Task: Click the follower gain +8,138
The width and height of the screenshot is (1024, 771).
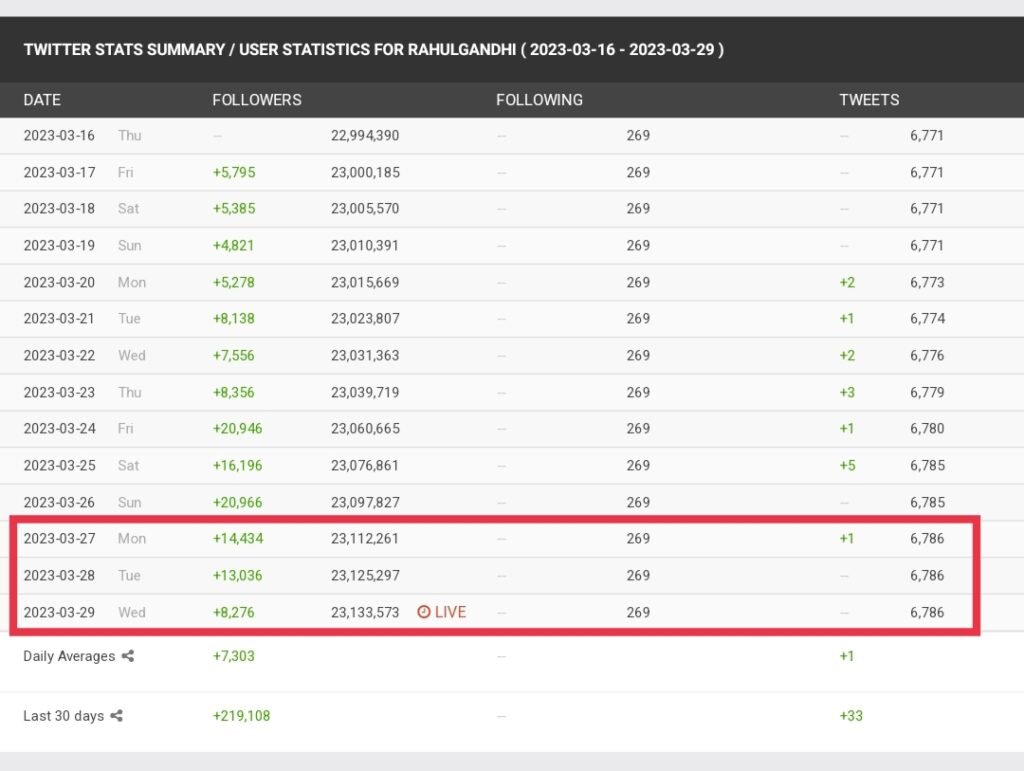Action: 234,319
